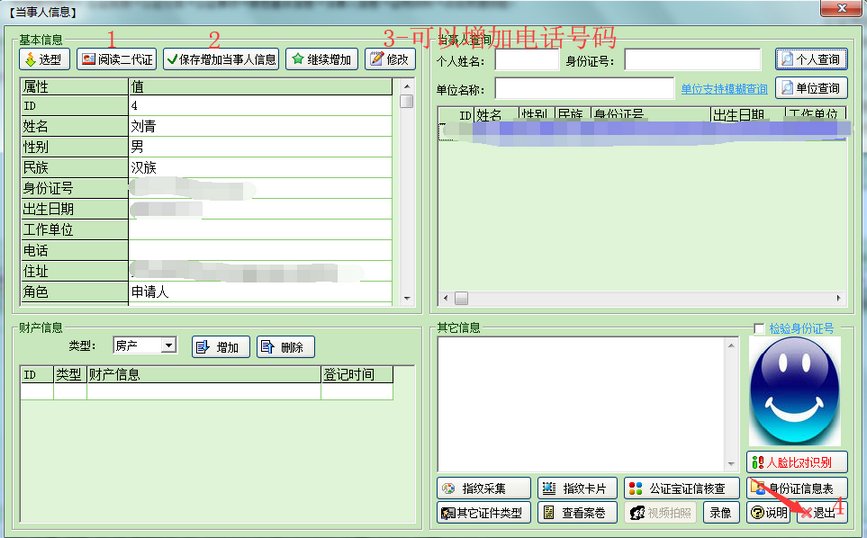Enable the 检验身份证号 checkbox
This screenshot has height=538, width=867.
pos(759,329)
